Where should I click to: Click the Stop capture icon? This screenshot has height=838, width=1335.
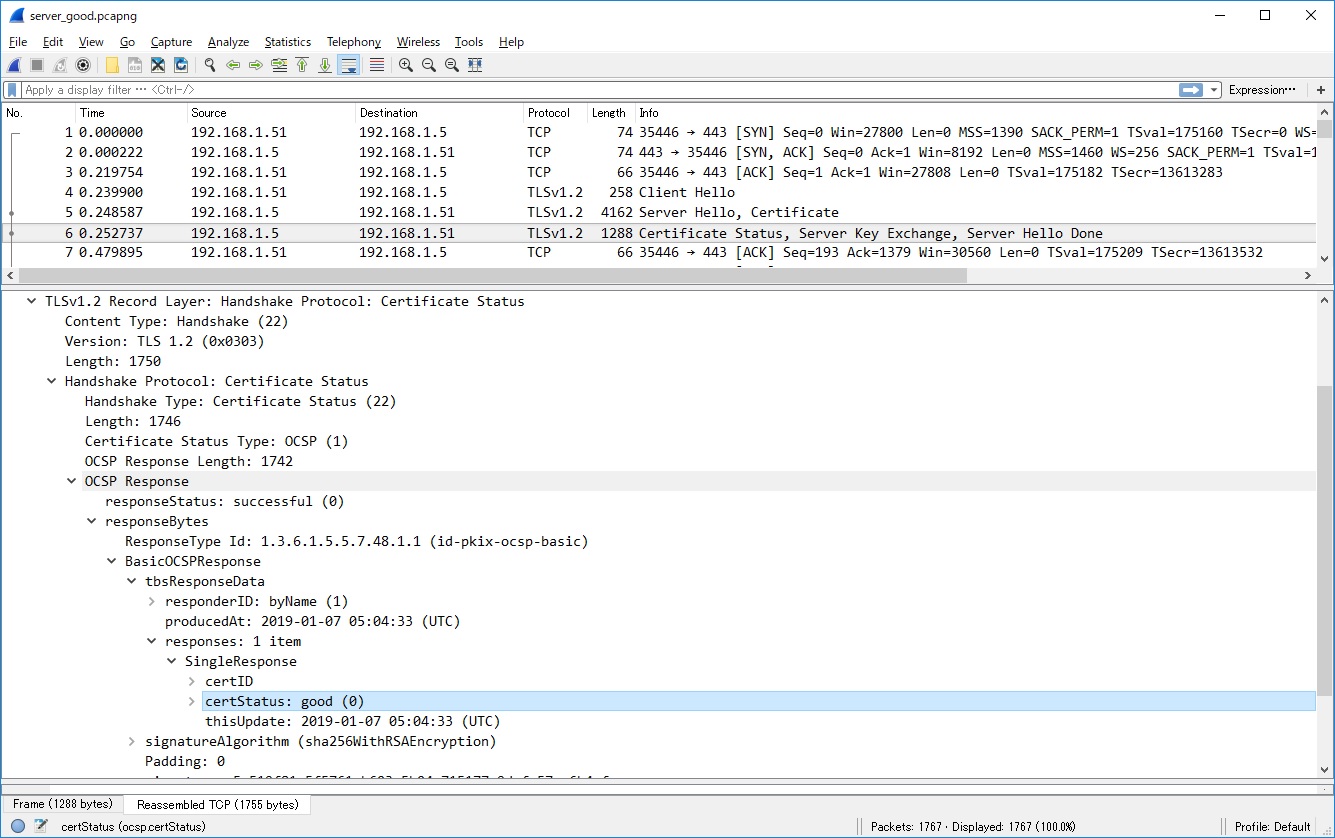[x=35, y=64]
